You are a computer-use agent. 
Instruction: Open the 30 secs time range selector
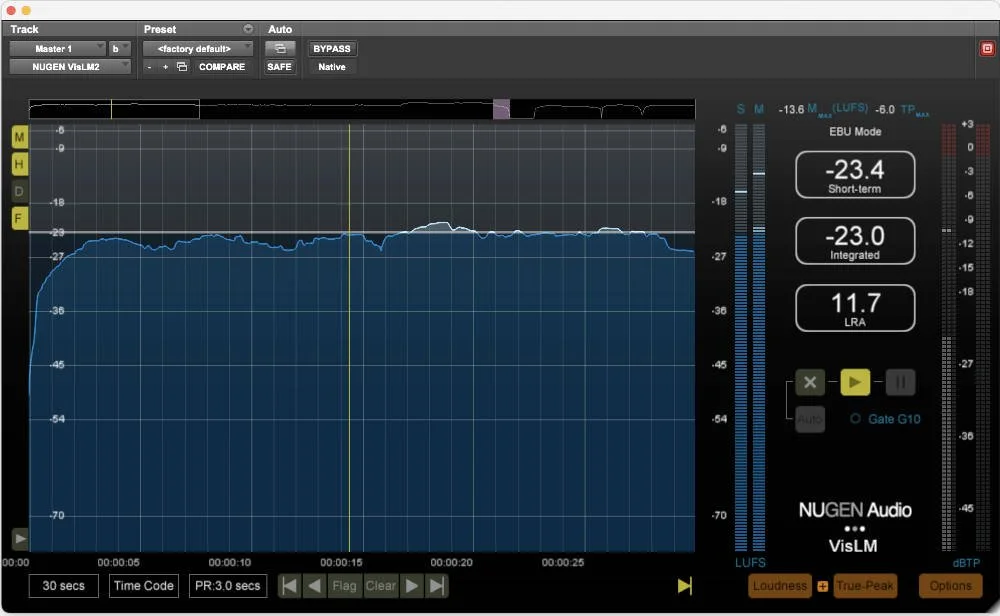tap(63, 585)
